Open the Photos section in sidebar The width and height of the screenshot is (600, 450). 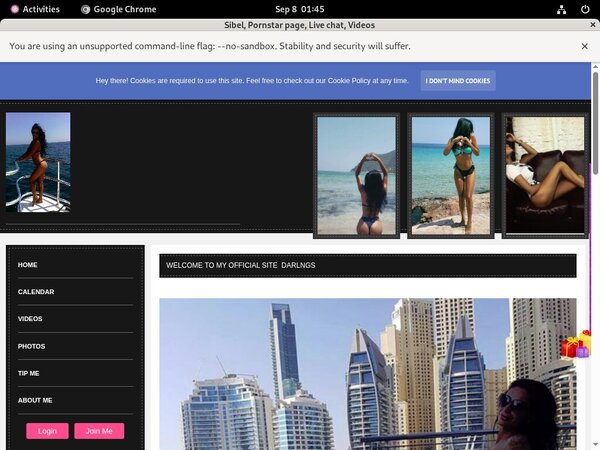[x=31, y=346]
